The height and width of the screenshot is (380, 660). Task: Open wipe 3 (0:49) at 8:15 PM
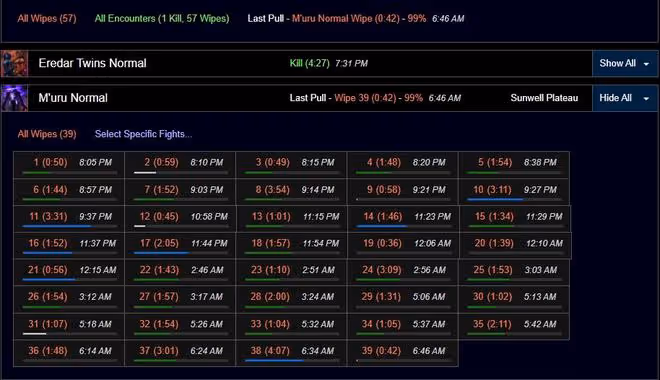pos(291,165)
